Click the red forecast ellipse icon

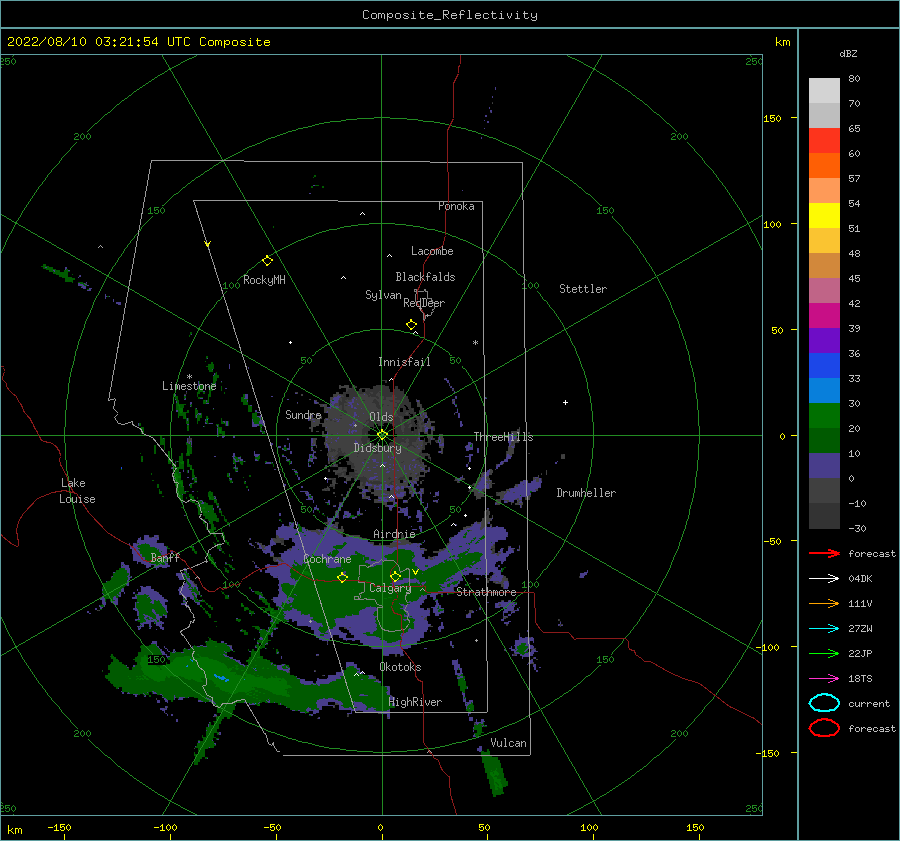(824, 728)
